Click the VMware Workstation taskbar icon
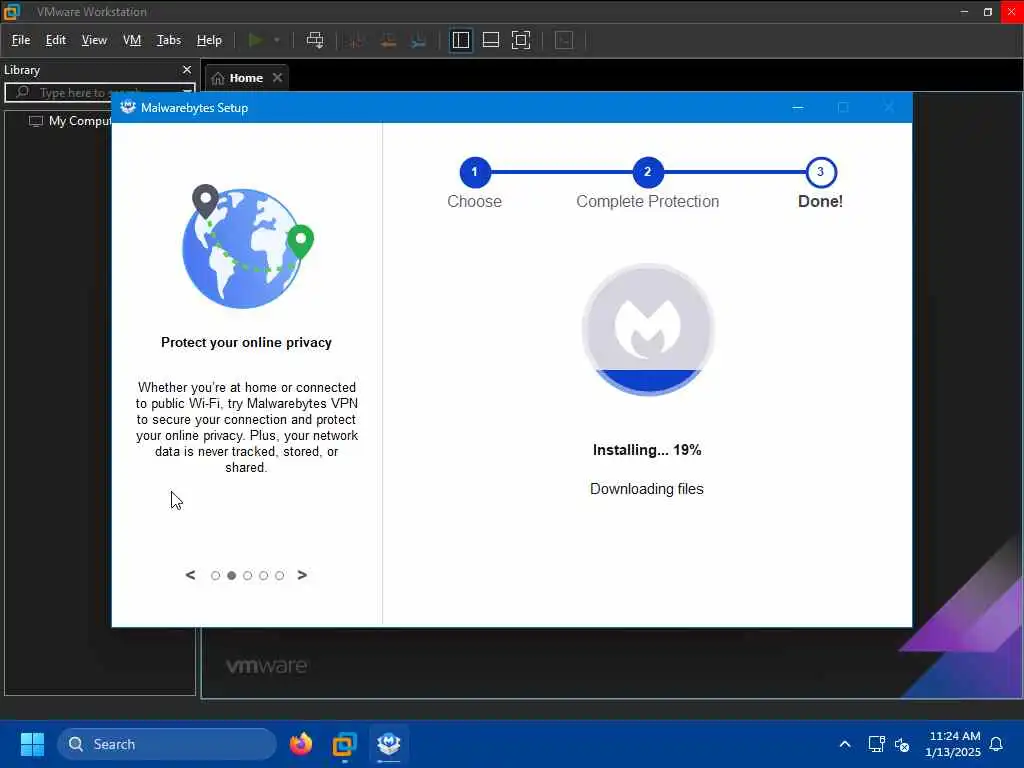Viewport: 1024px width, 768px height. click(344, 744)
